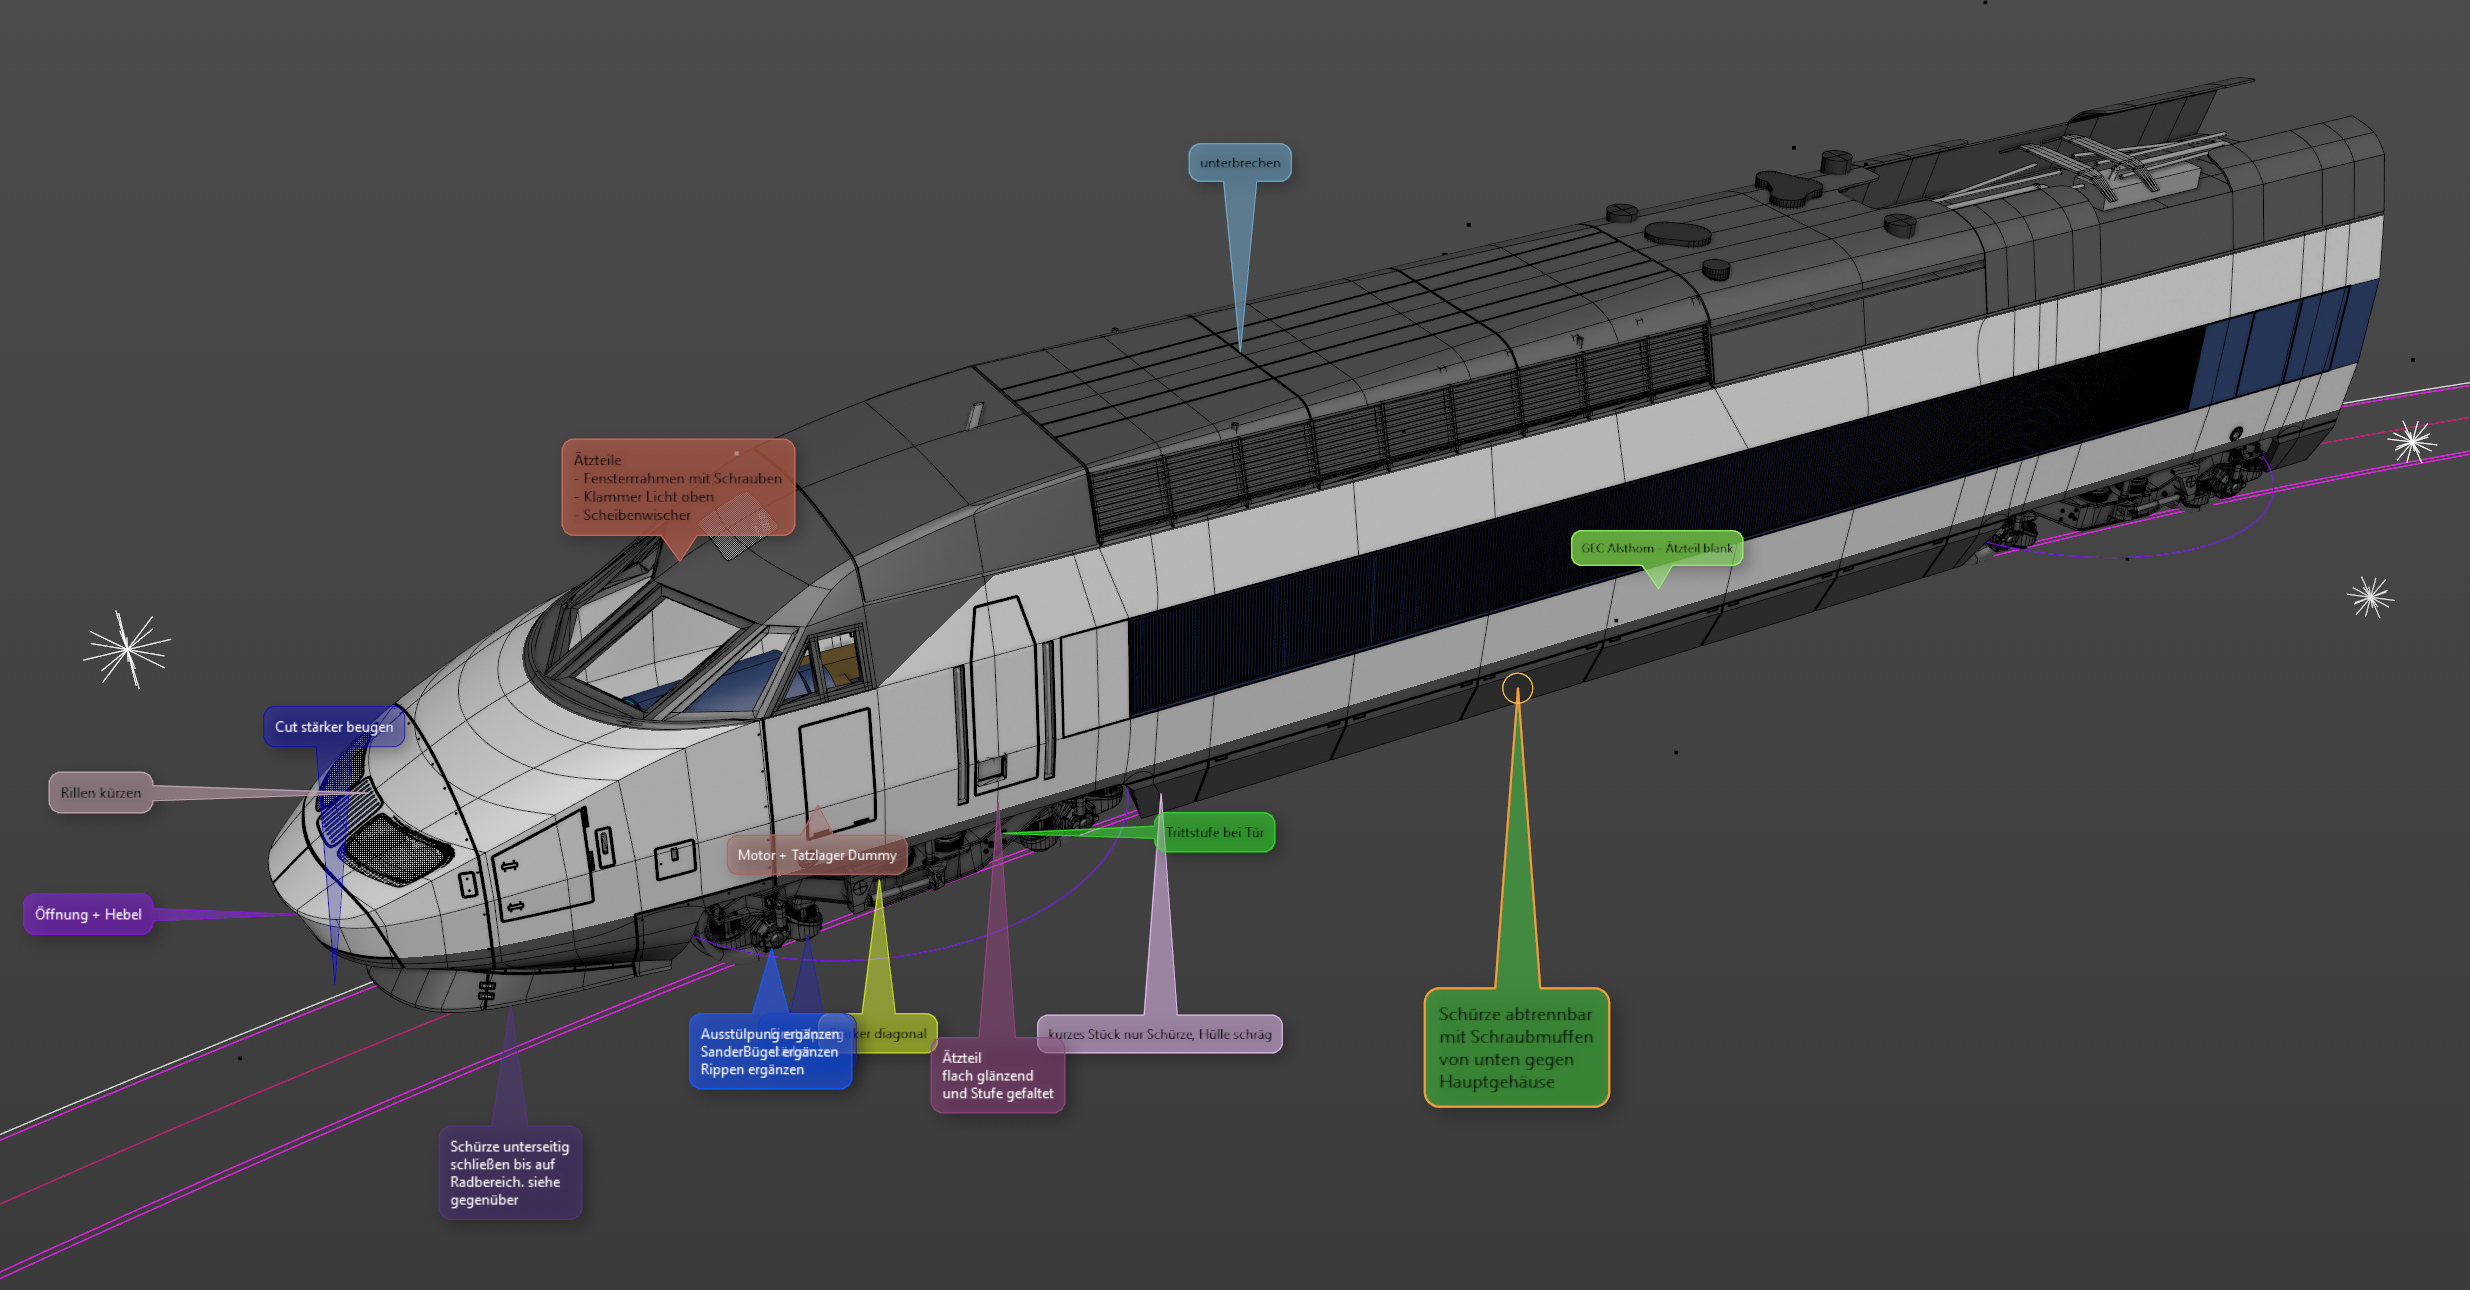Select the green 'Trittstufe bei Tür' label

point(1214,832)
